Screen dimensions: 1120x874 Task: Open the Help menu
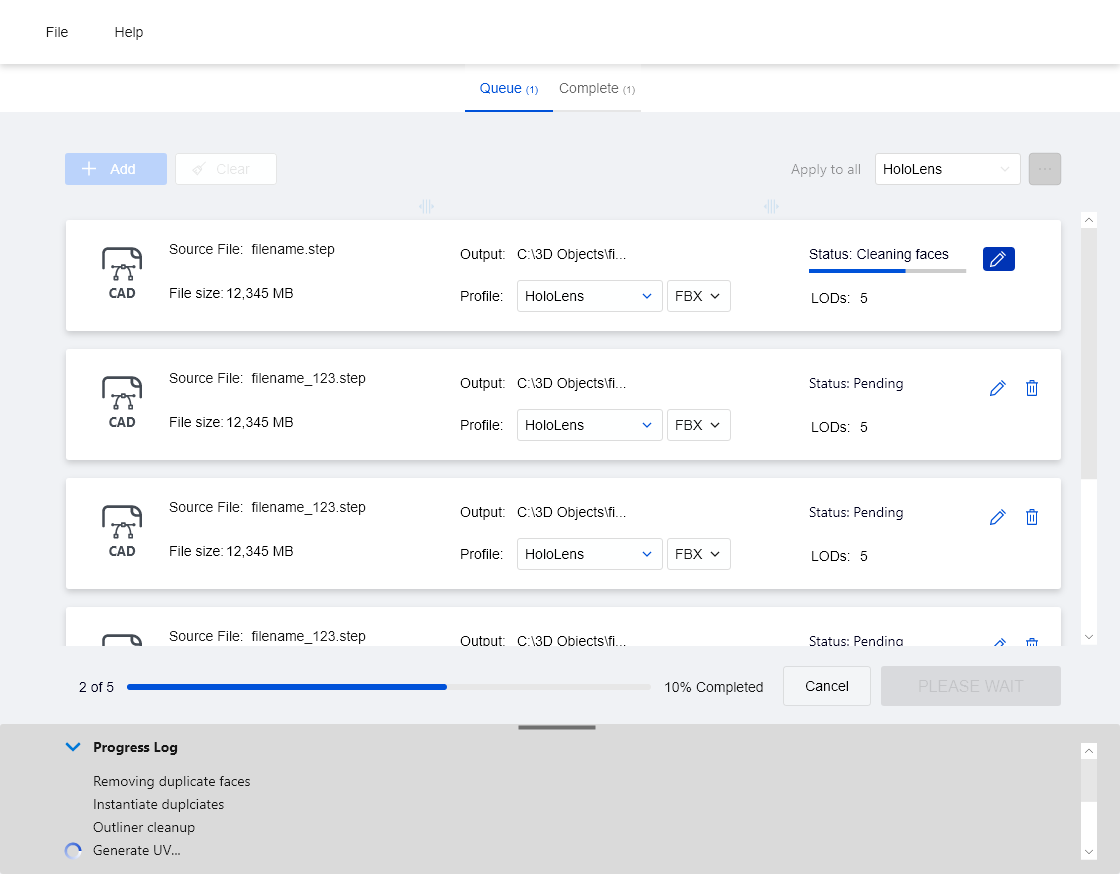point(129,32)
